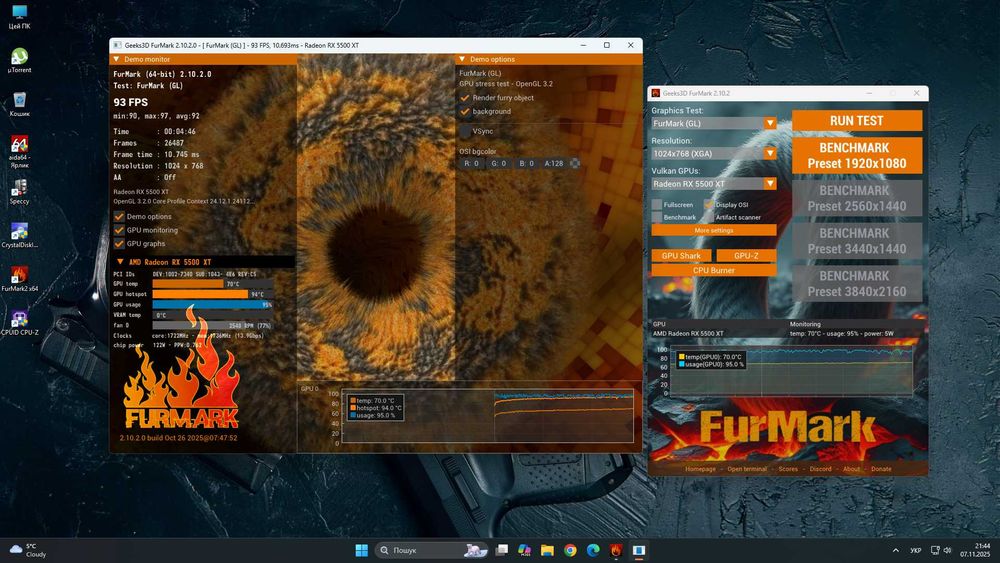Open the Vulkan GPUs dropdown
The height and width of the screenshot is (563, 1000).
tap(714, 184)
